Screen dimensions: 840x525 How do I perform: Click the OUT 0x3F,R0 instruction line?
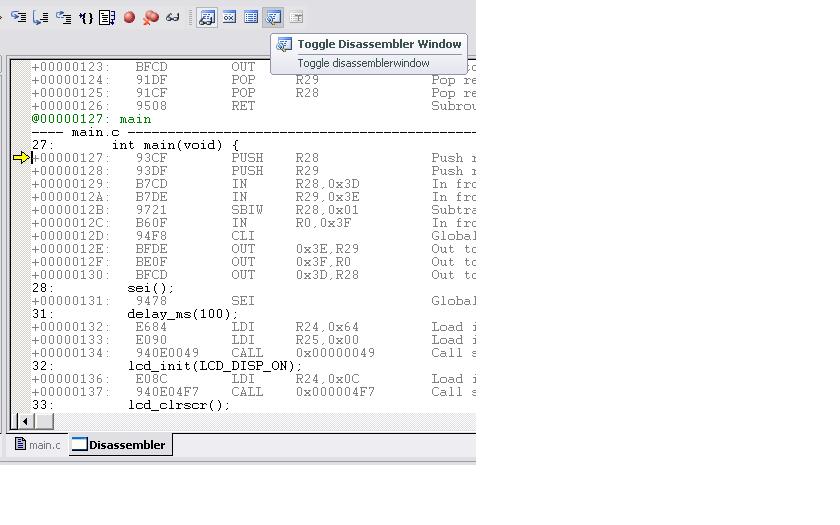[x=253, y=262]
